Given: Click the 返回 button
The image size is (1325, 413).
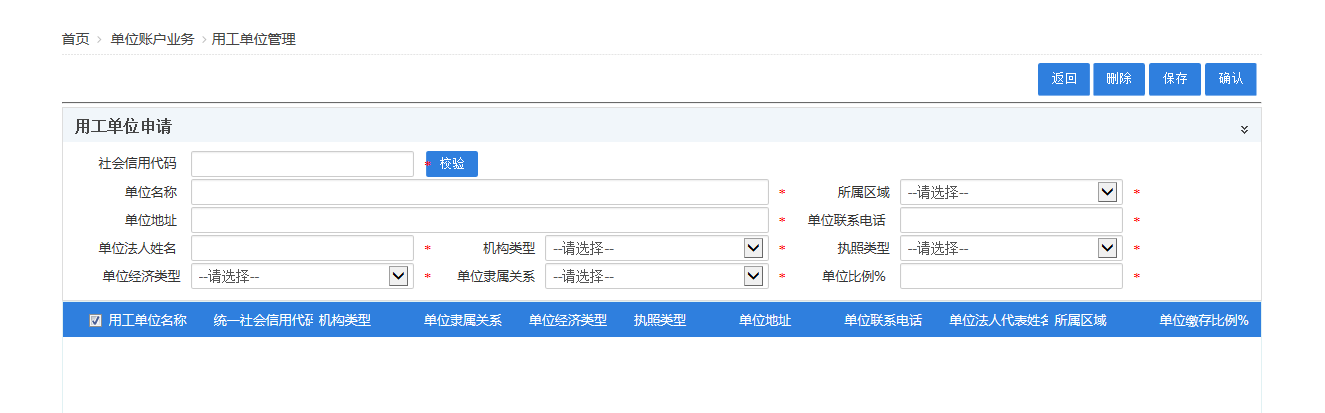Looking at the screenshot, I should [x=1064, y=79].
